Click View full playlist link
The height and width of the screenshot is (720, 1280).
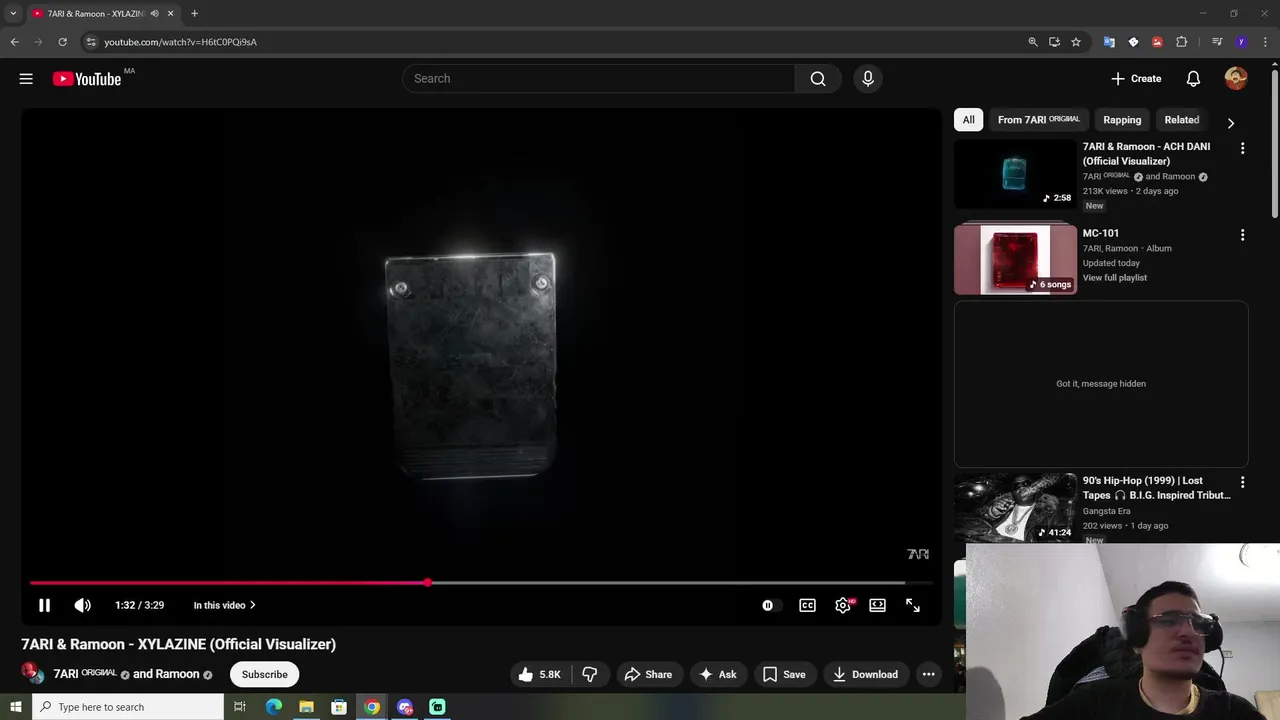click(1115, 278)
